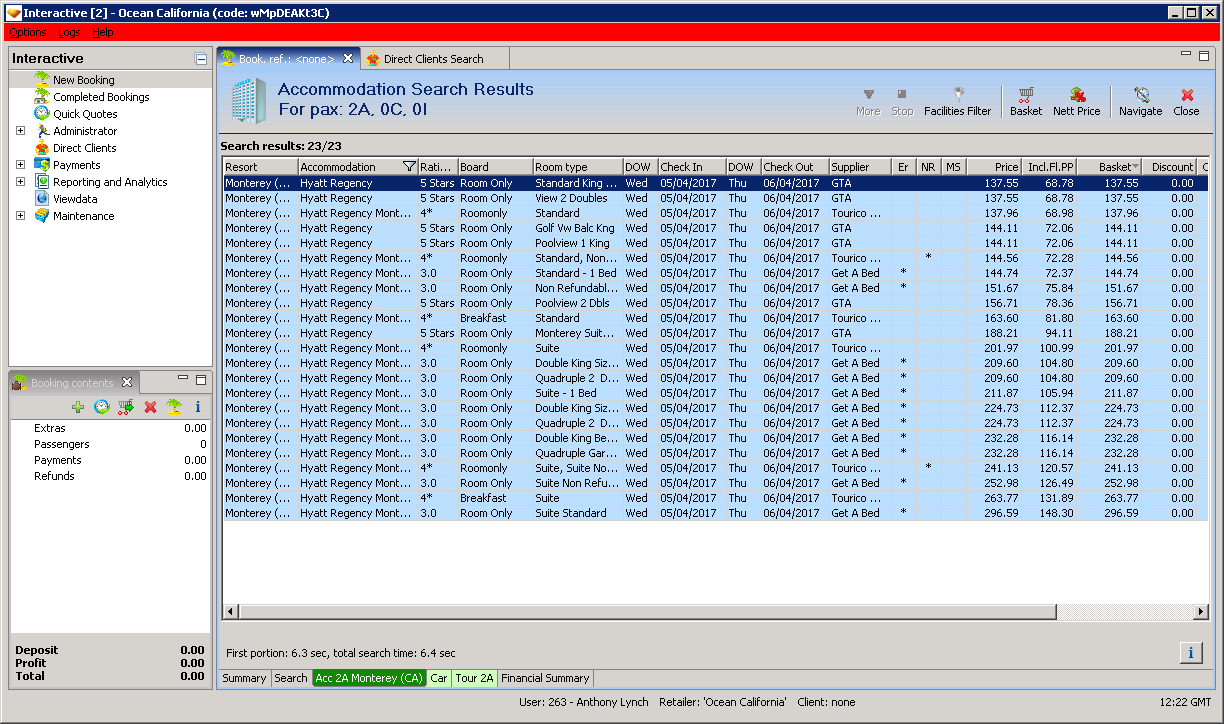Image resolution: width=1224 pixels, height=724 pixels.
Task: Sort by the Resort column header
Action: click(260, 167)
